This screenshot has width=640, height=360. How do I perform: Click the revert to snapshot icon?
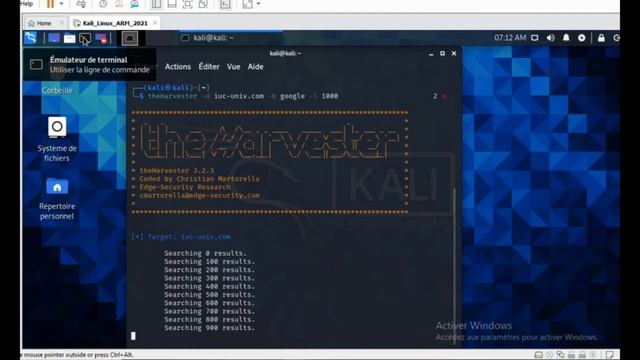pyautogui.click(x=119, y=4)
